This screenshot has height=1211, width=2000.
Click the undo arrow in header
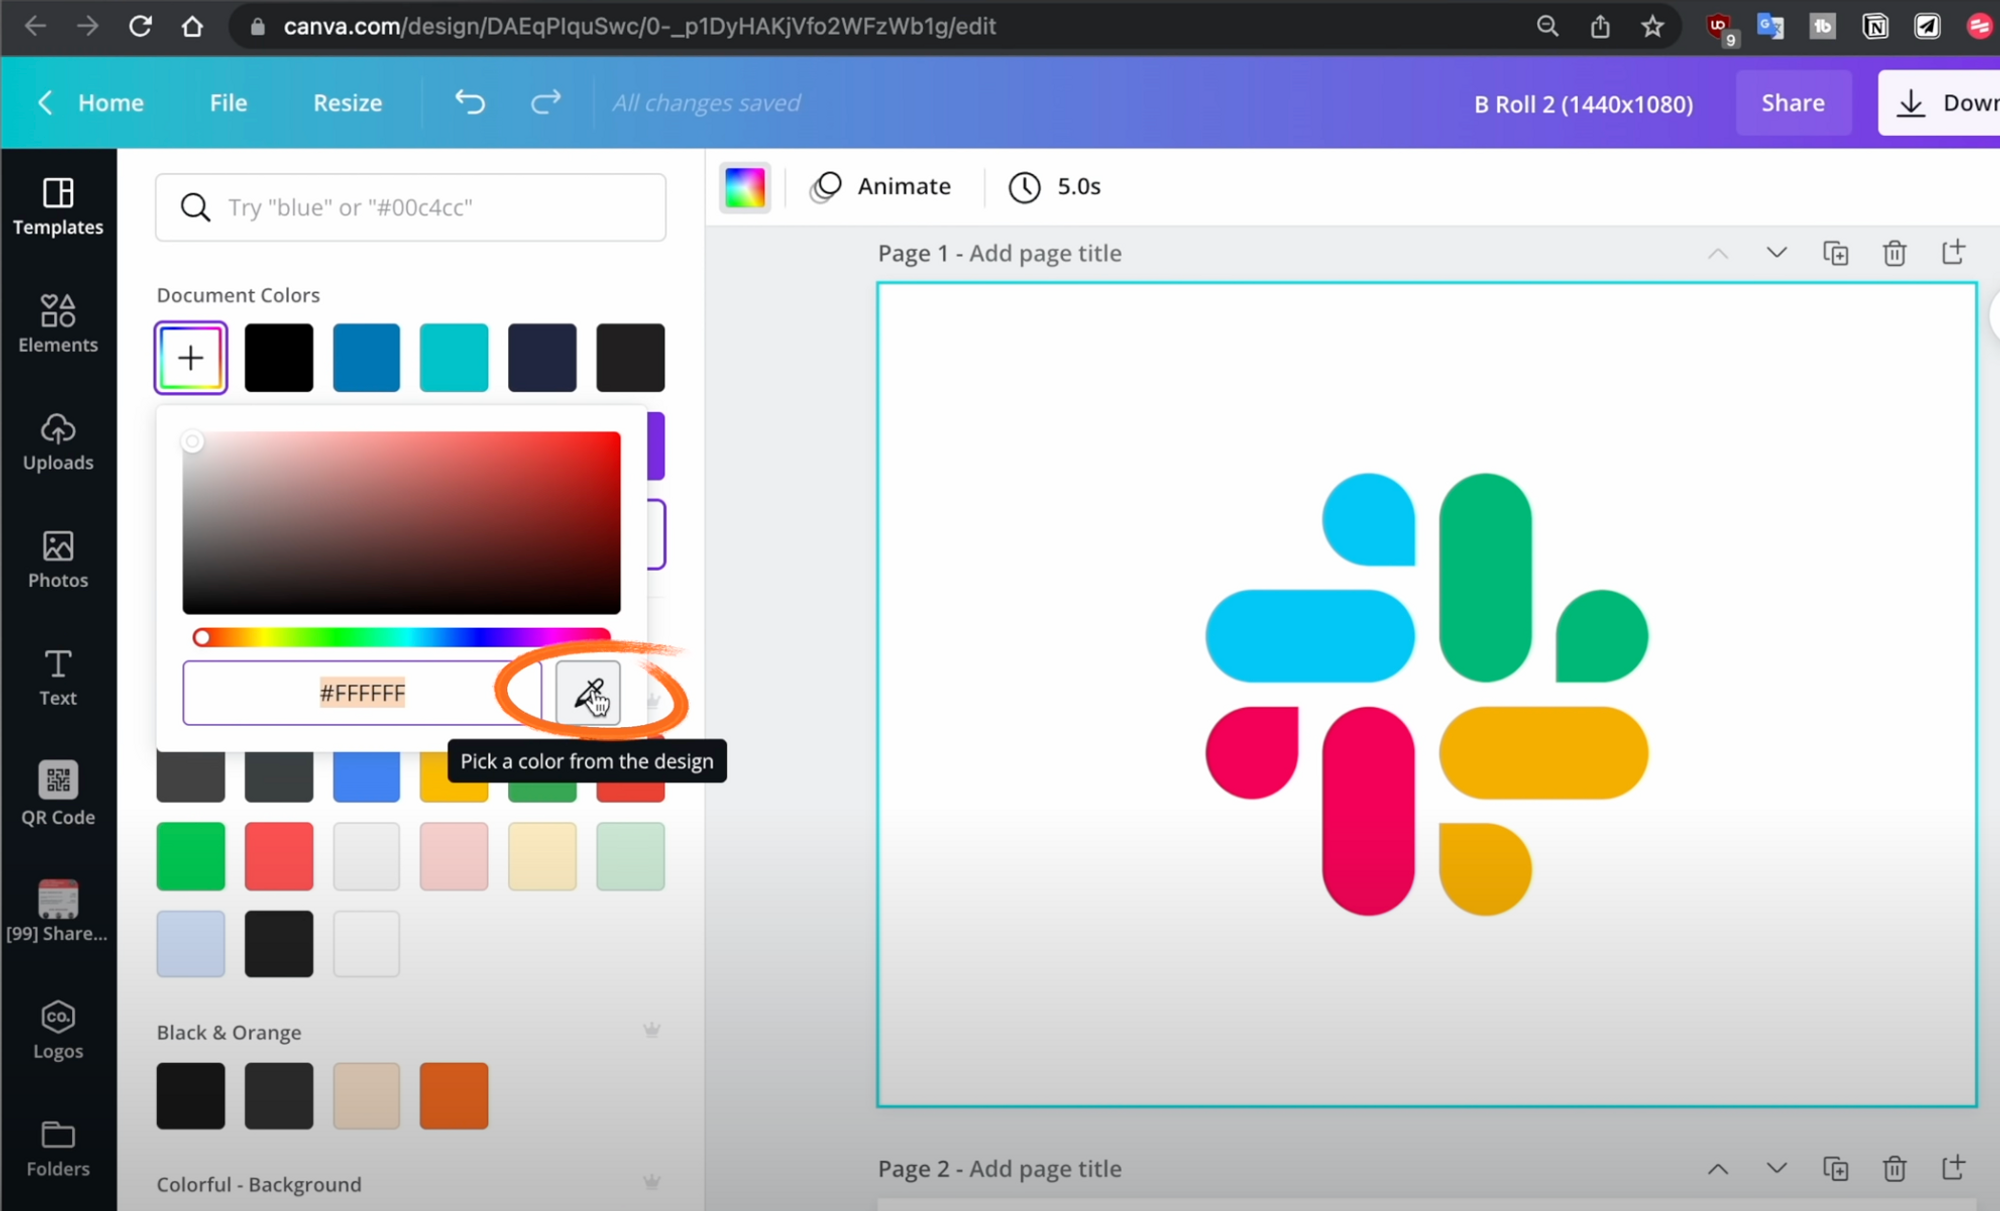(x=470, y=102)
